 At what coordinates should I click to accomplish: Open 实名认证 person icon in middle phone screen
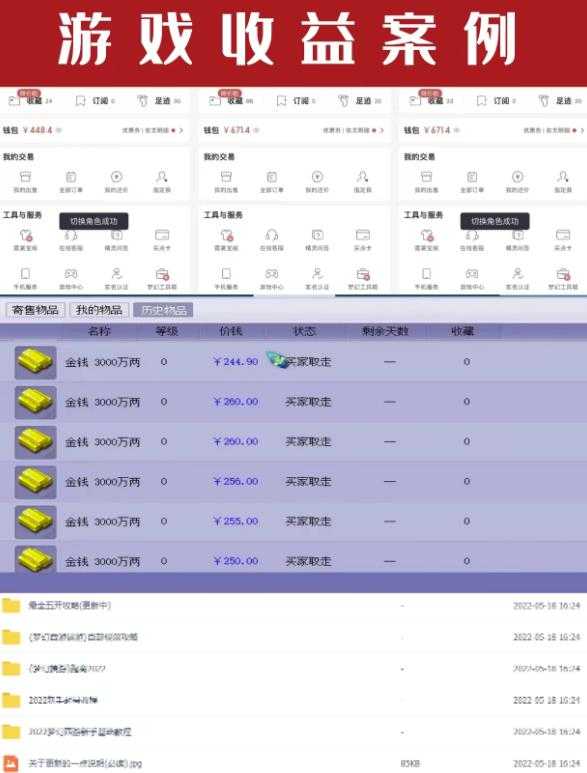pos(317,274)
